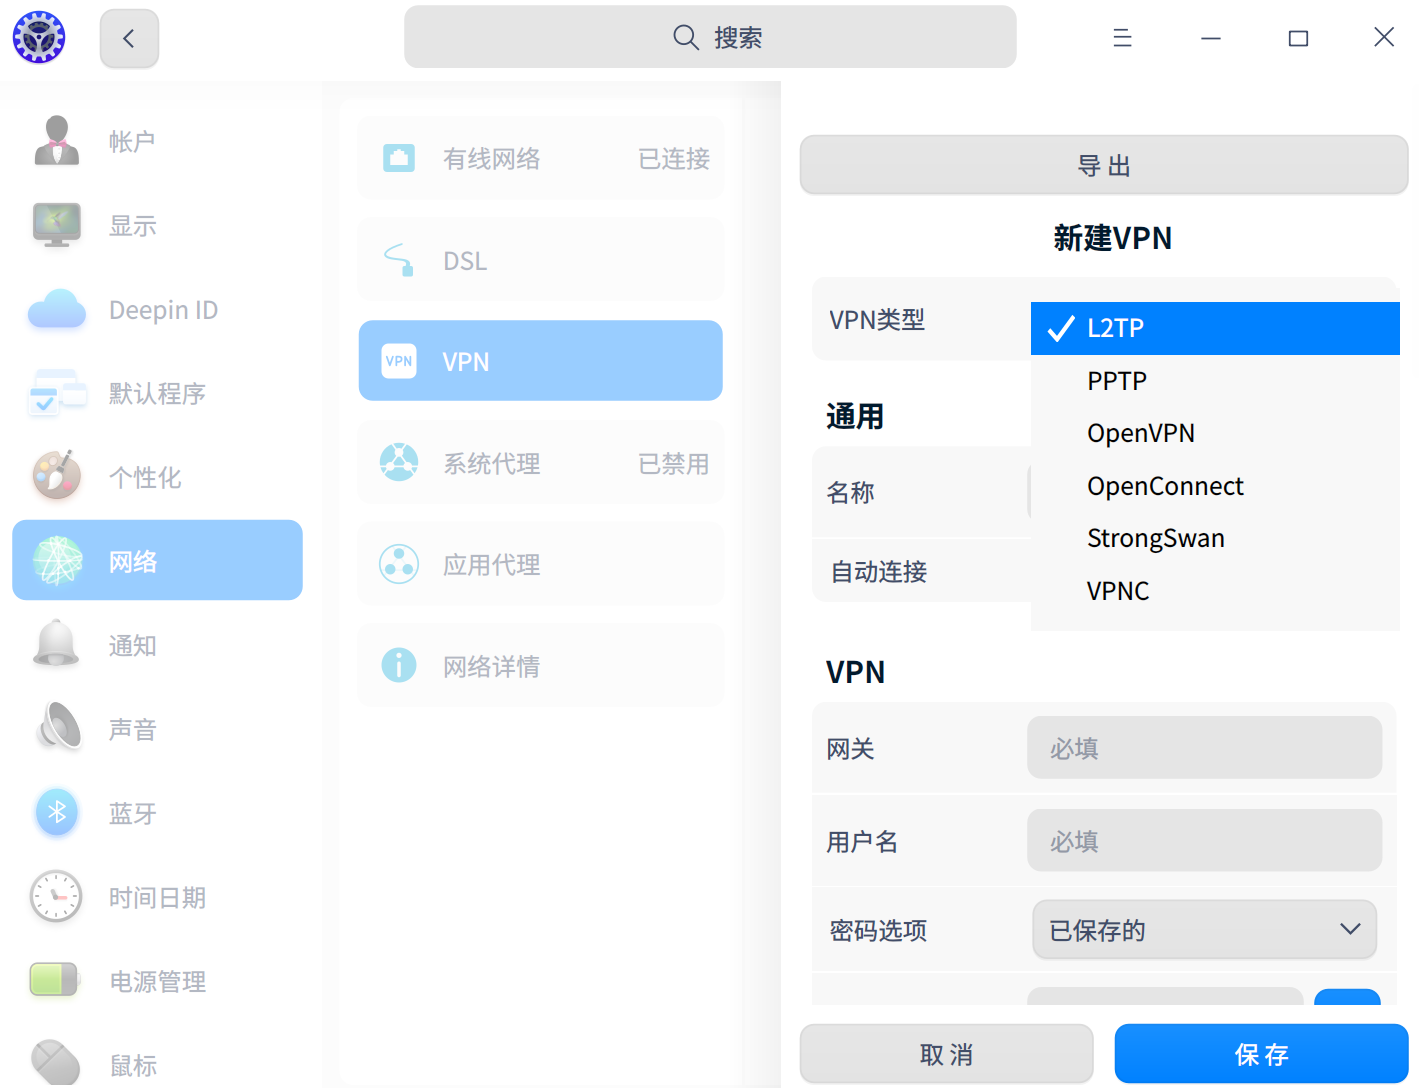Open the 有线网络 wired network page

(540, 158)
